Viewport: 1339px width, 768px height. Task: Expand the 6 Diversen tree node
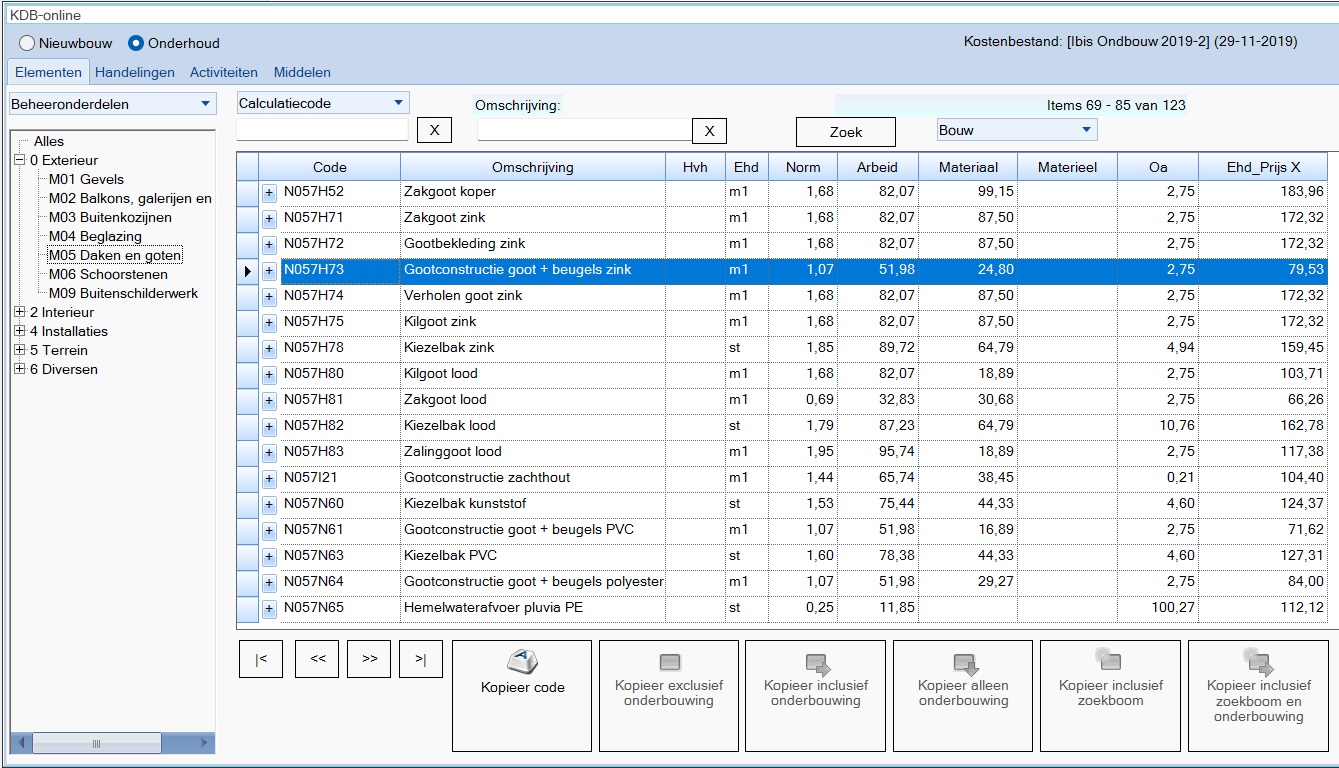click(20, 369)
